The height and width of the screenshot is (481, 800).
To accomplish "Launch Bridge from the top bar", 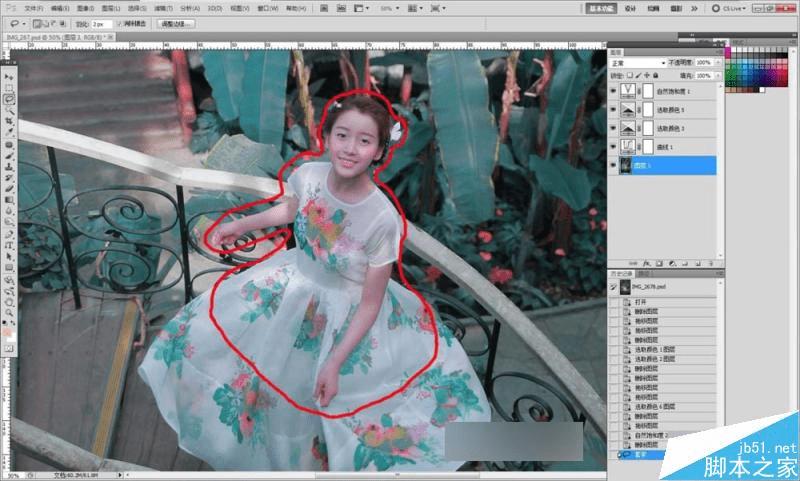I will 324,8.
